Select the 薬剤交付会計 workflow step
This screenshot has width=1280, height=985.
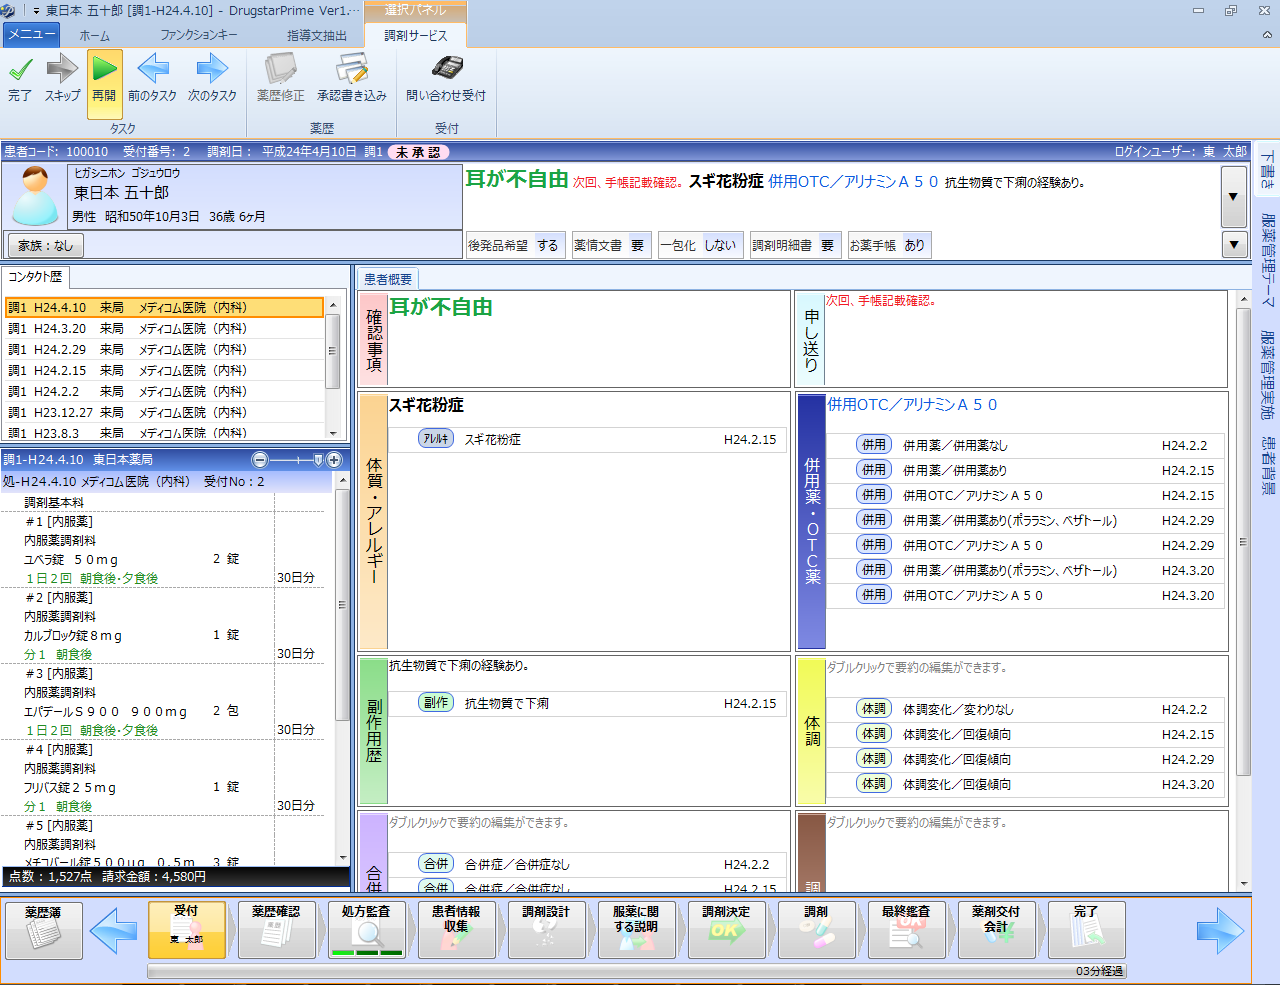click(x=996, y=930)
